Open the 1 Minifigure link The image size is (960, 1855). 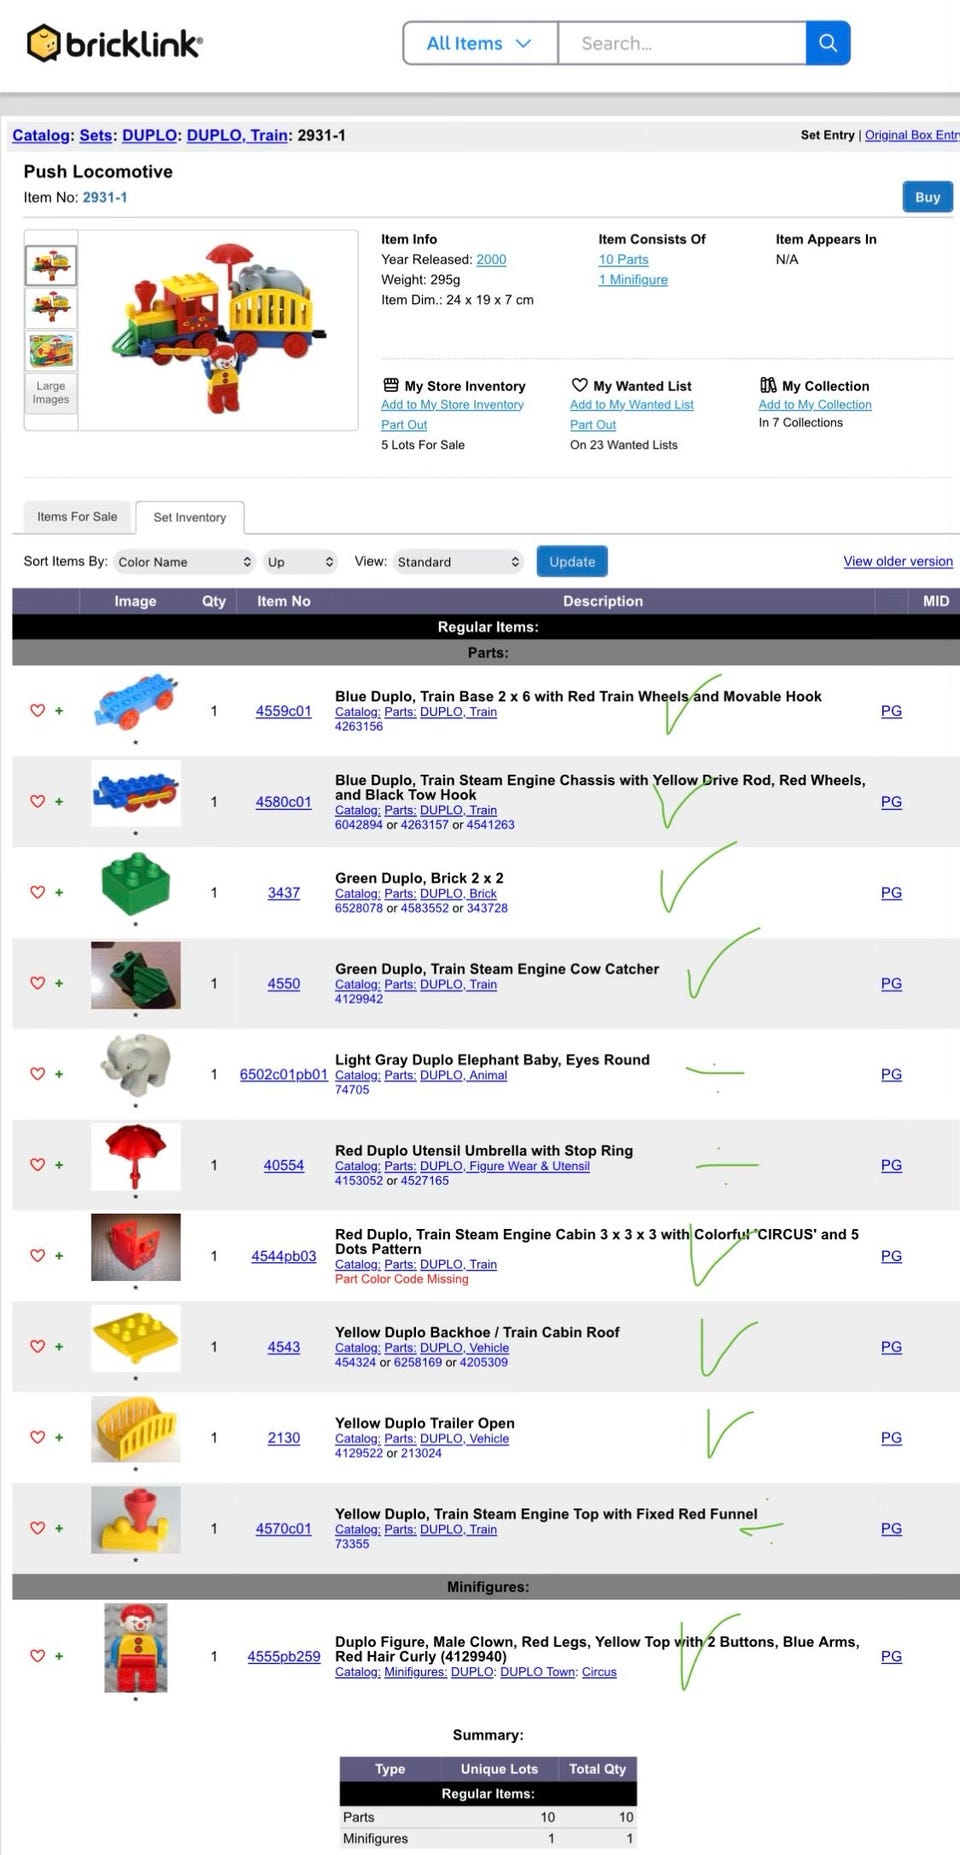633,280
